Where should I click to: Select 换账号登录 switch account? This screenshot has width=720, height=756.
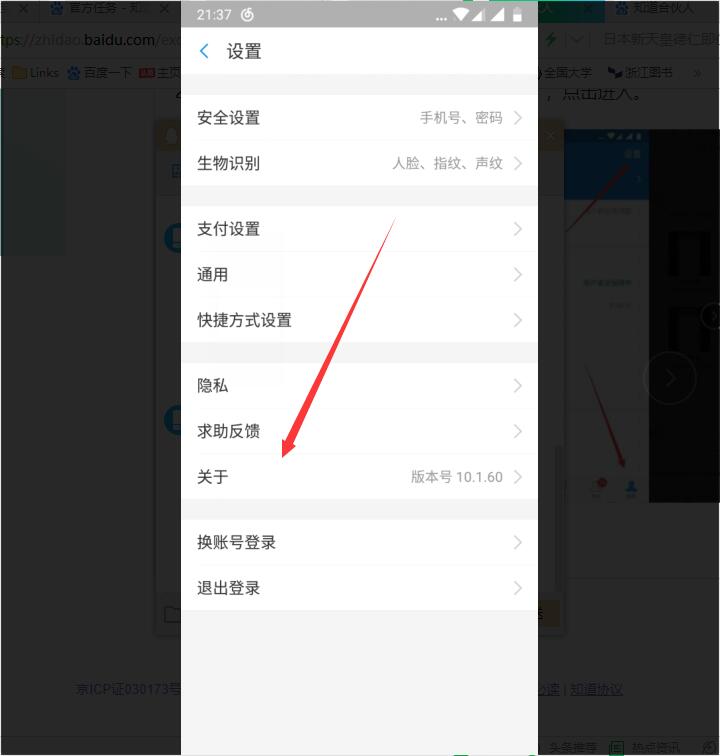pos(359,542)
